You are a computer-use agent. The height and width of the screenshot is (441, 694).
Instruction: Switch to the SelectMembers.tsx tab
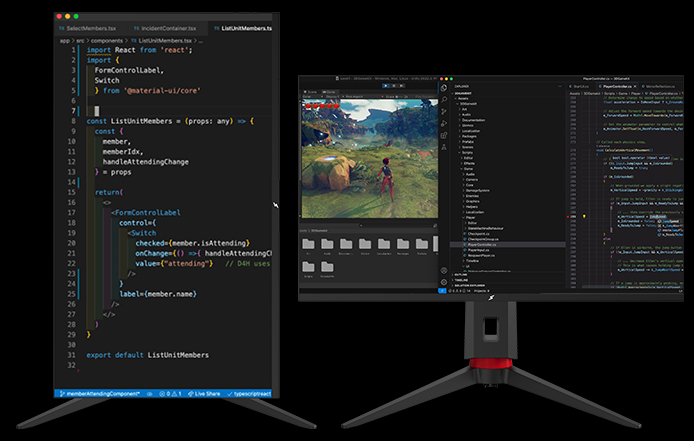pos(87,29)
